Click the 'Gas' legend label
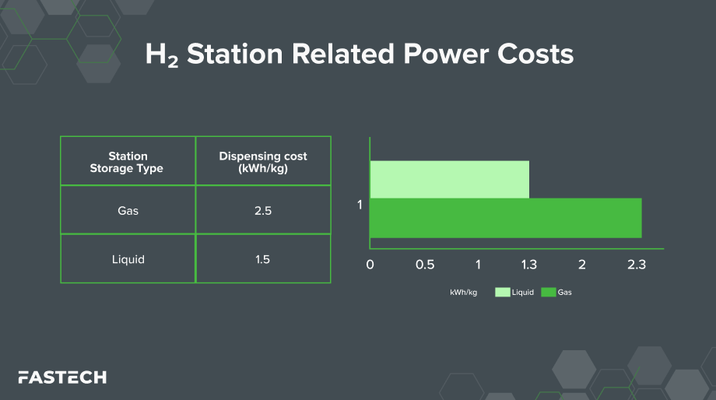The height and width of the screenshot is (400, 716). click(564, 292)
